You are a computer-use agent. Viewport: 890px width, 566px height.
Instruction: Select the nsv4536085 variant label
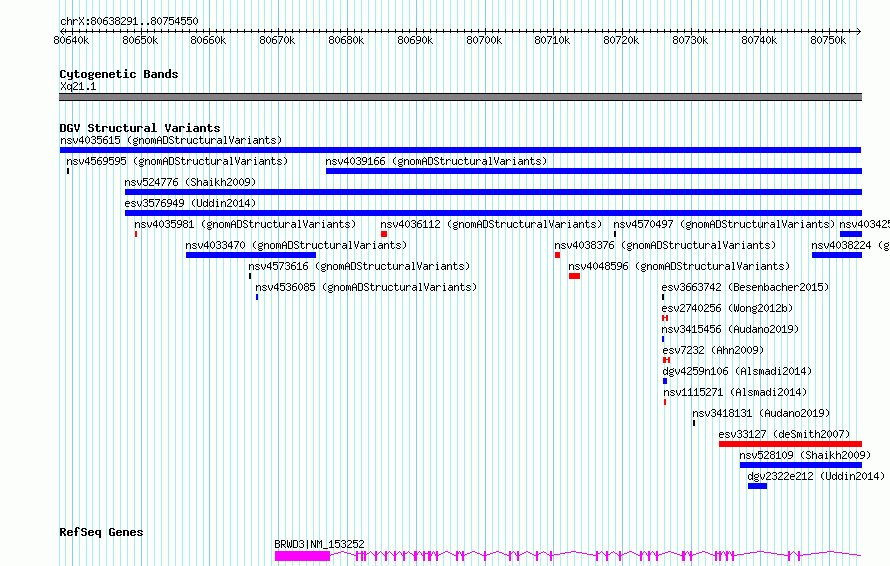pyautogui.click(x=366, y=287)
